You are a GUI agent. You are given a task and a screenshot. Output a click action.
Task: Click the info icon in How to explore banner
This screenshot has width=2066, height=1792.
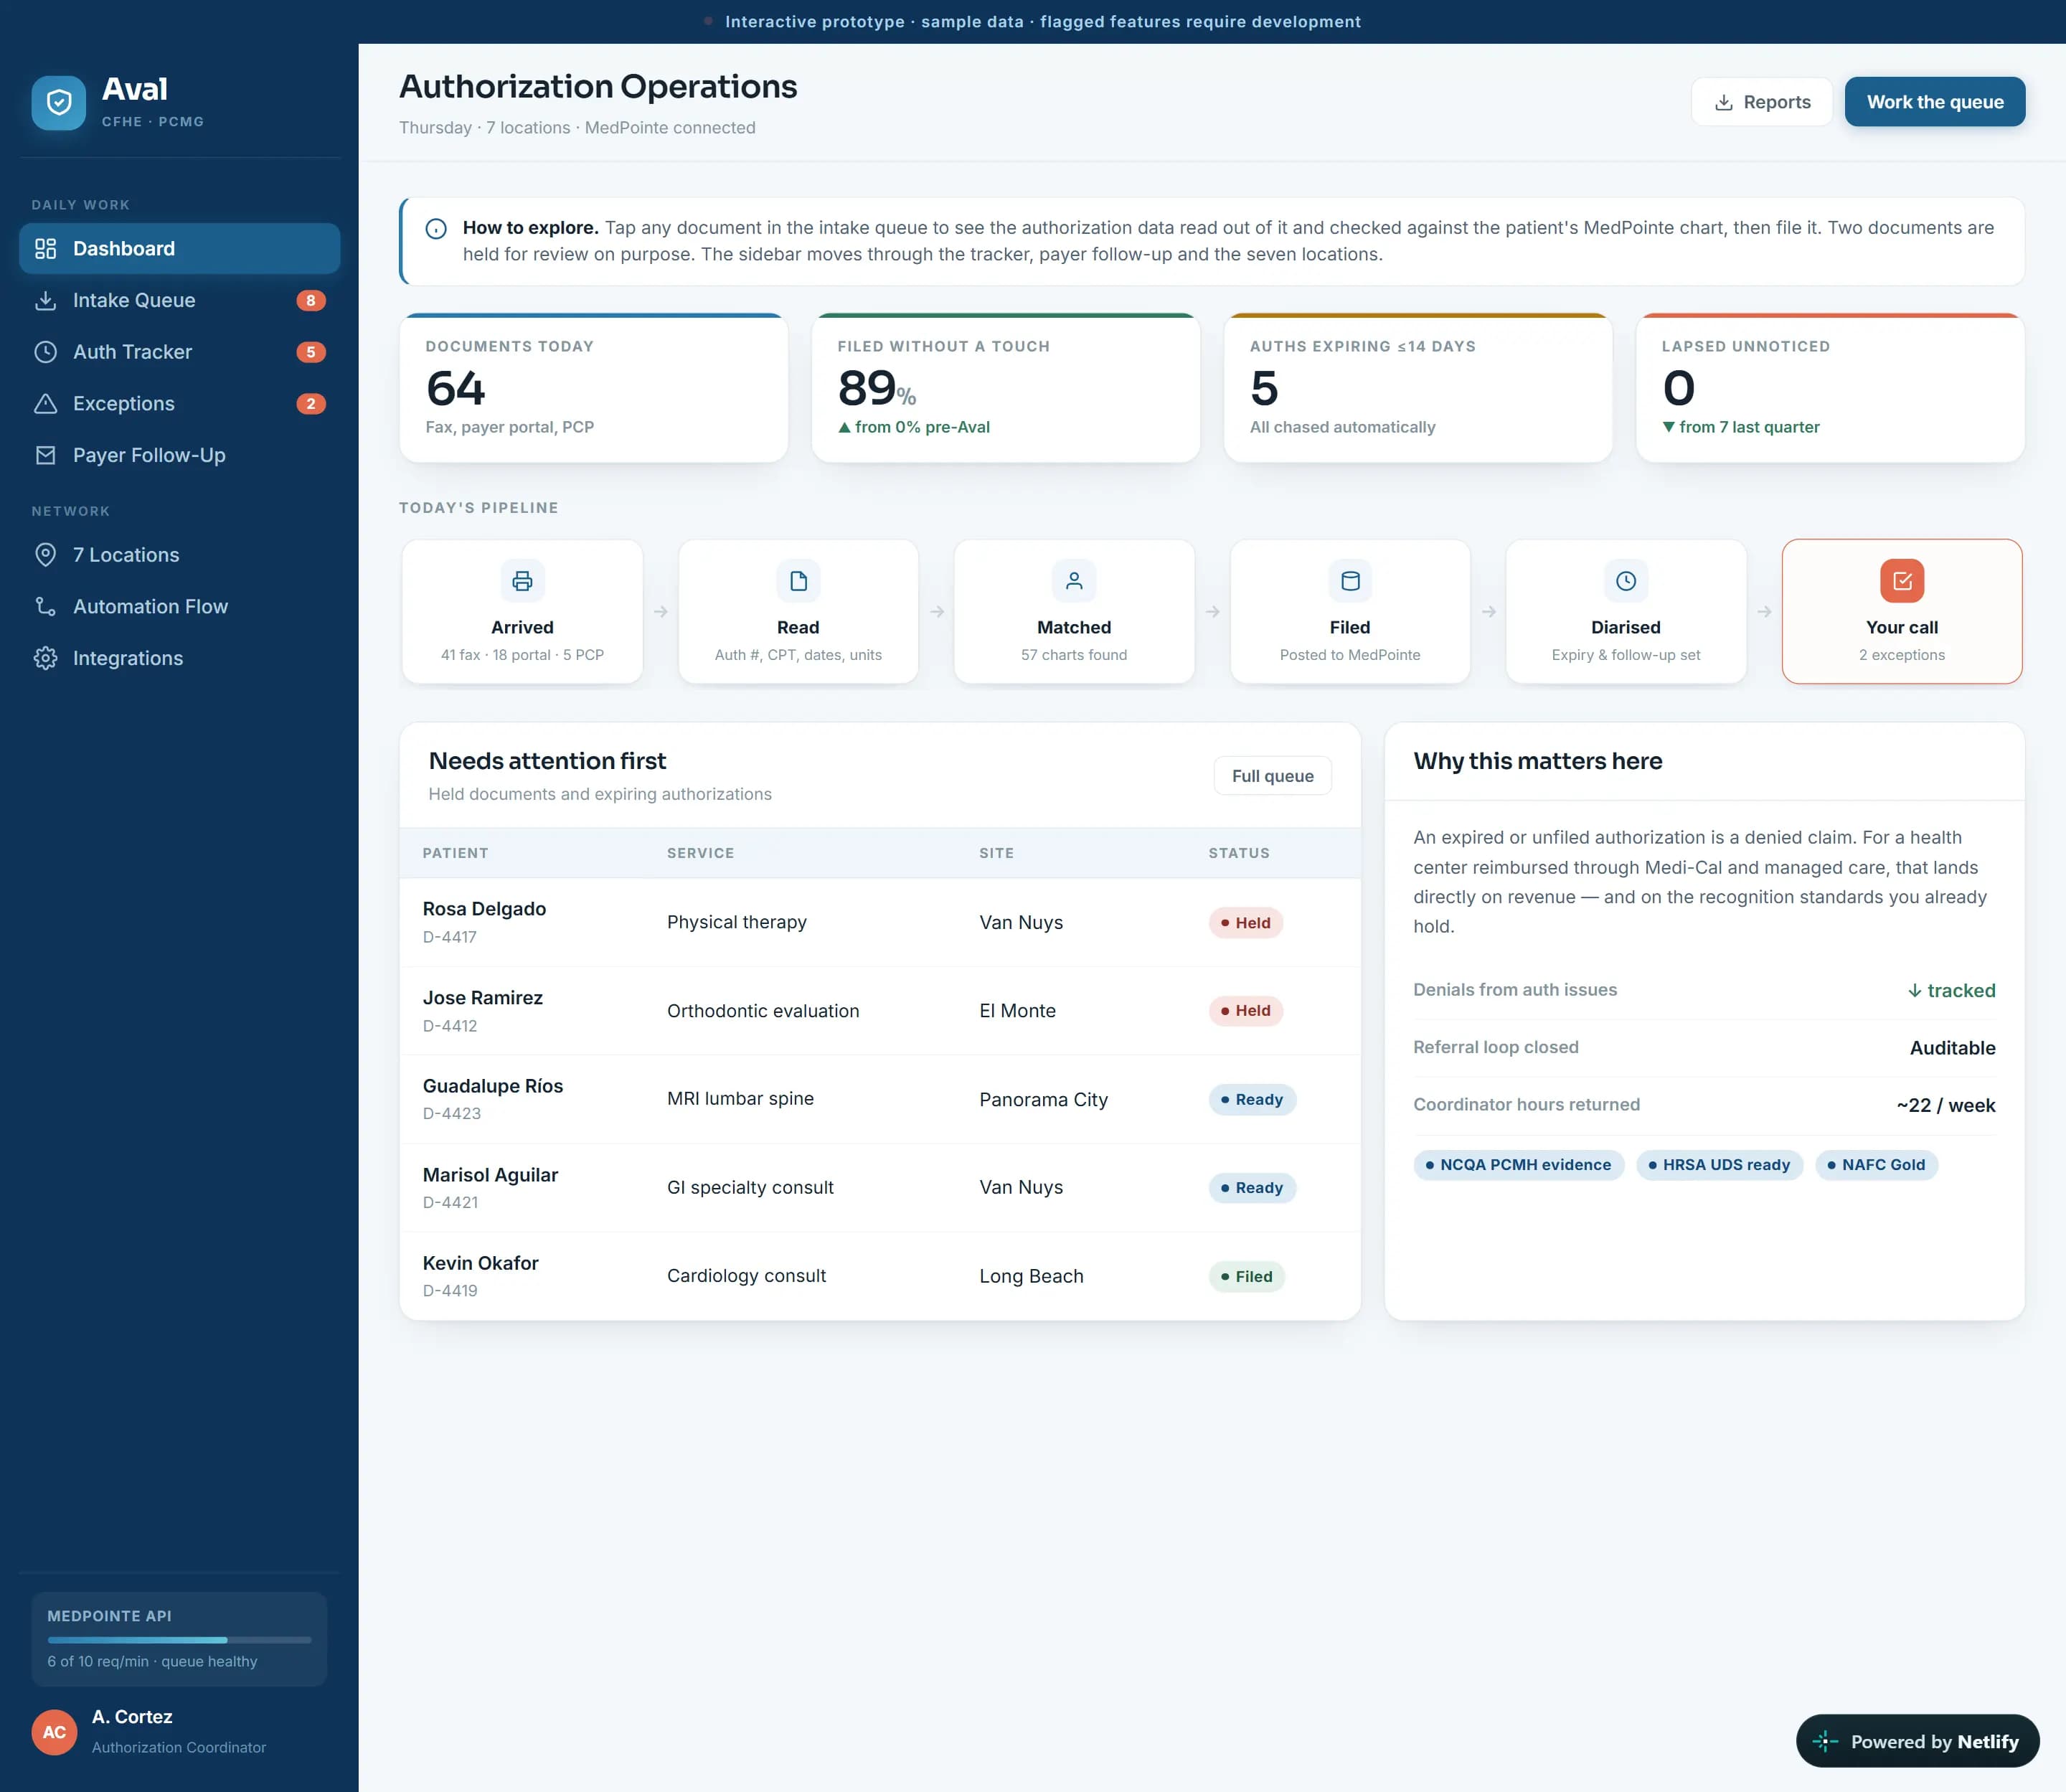point(436,229)
